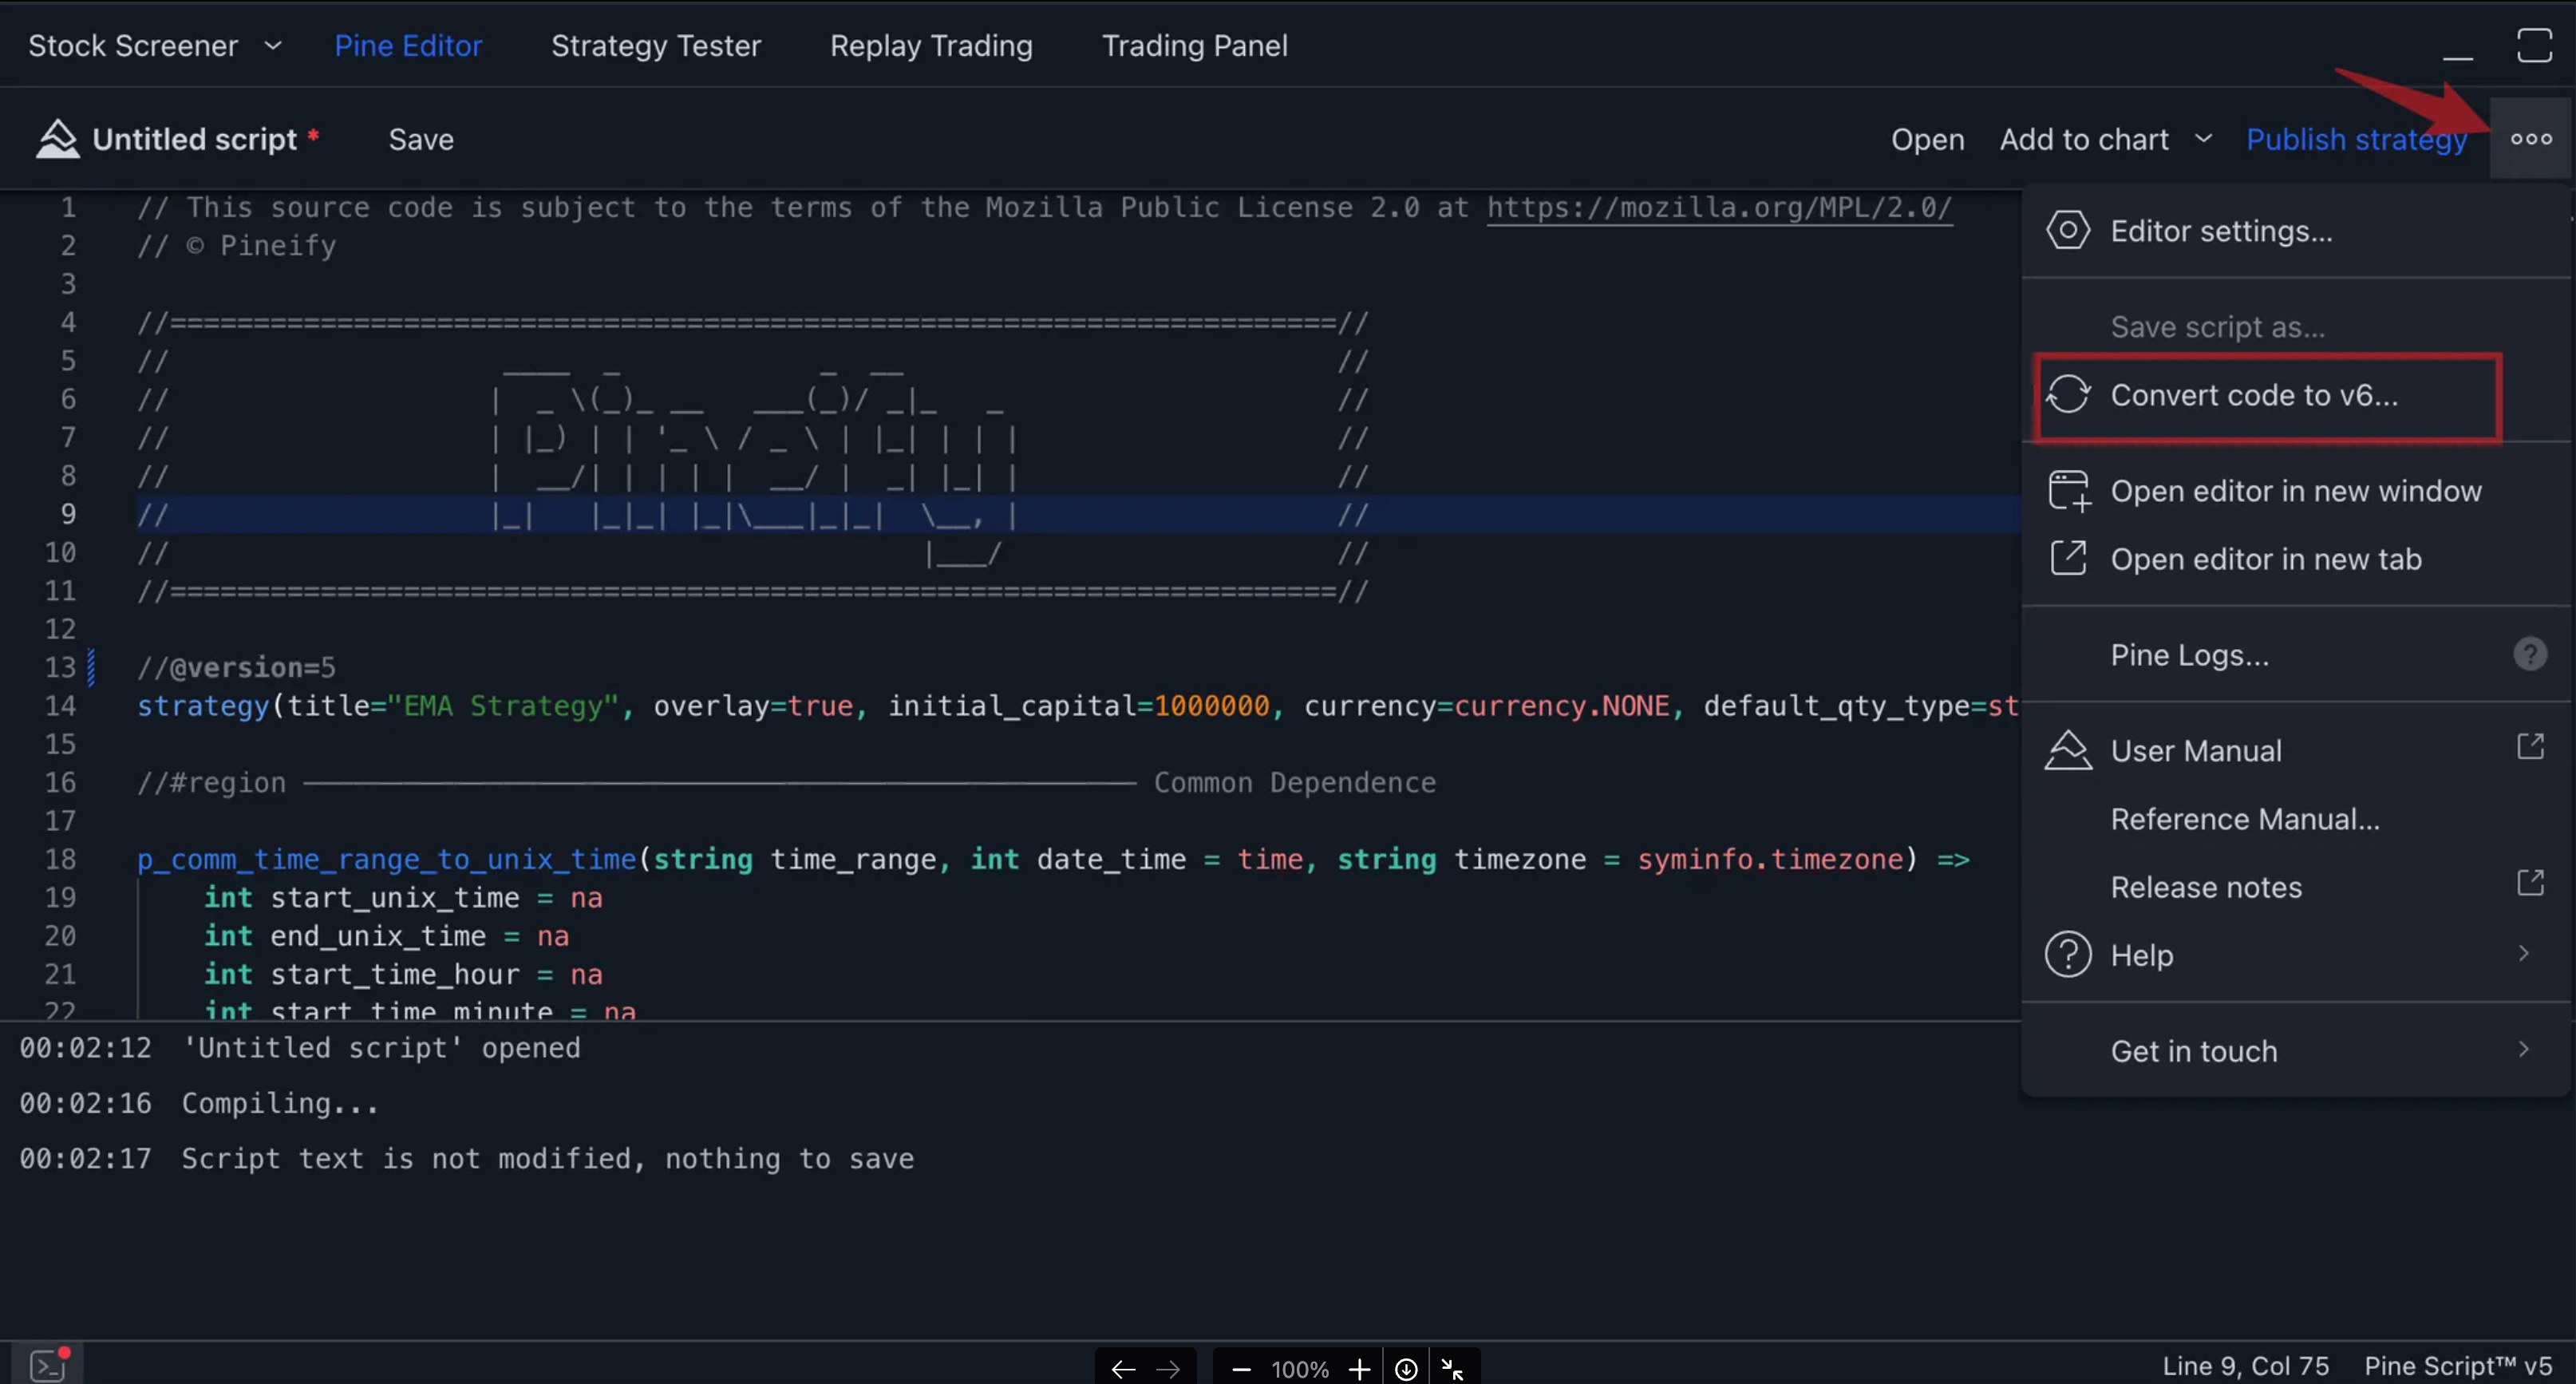Click the circled down-arrow icon in bottom toolbar
The height and width of the screenshot is (1384, 2576).
[x=1405, y=1369]
